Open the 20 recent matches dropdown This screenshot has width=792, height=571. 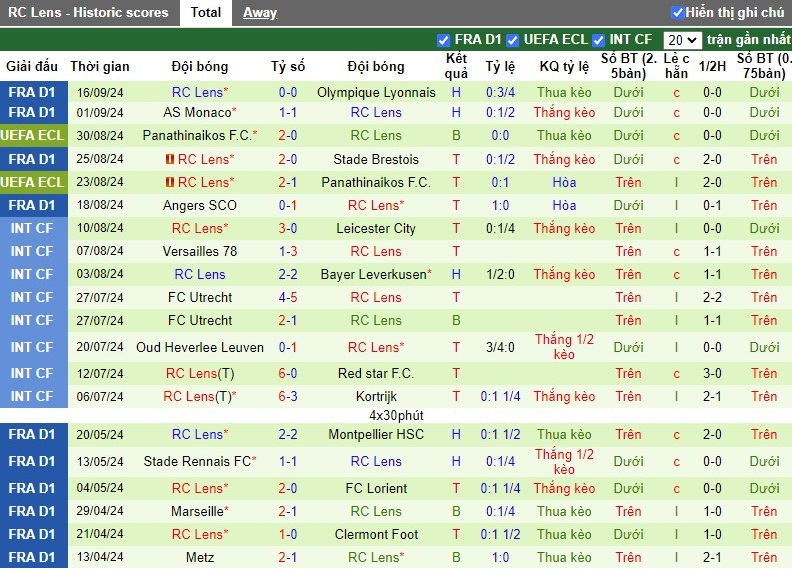[x=682, y=40]
